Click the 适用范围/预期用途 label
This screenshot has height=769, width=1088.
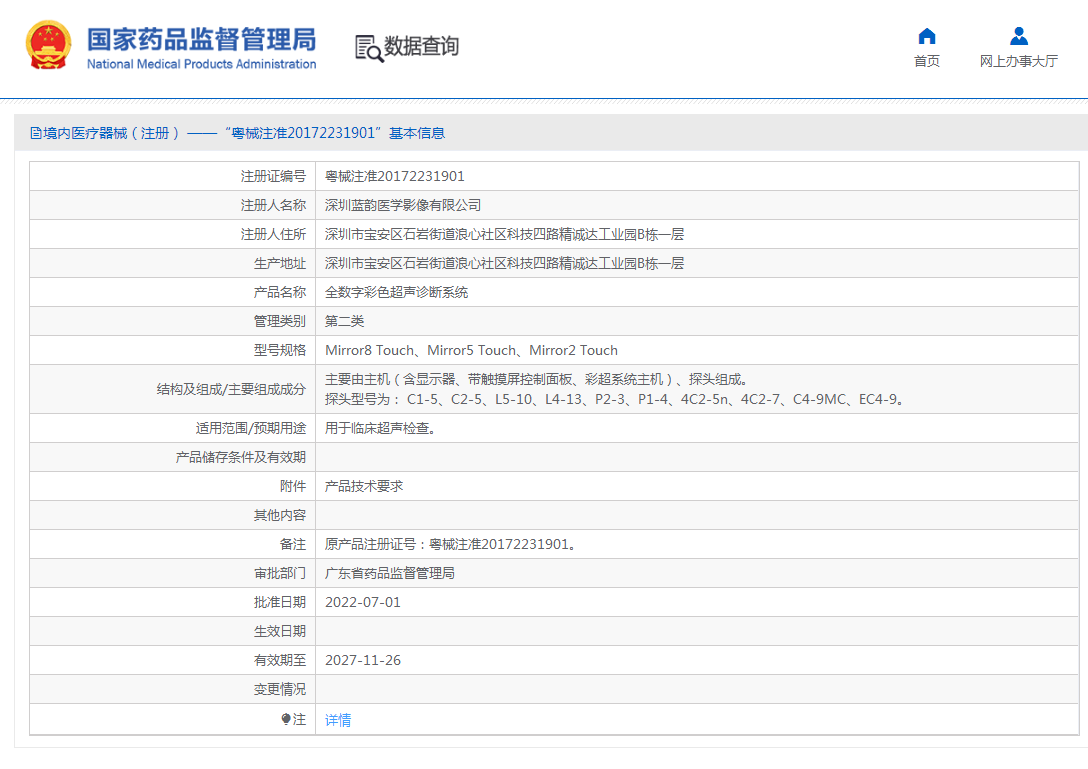(x=250, y=429)
